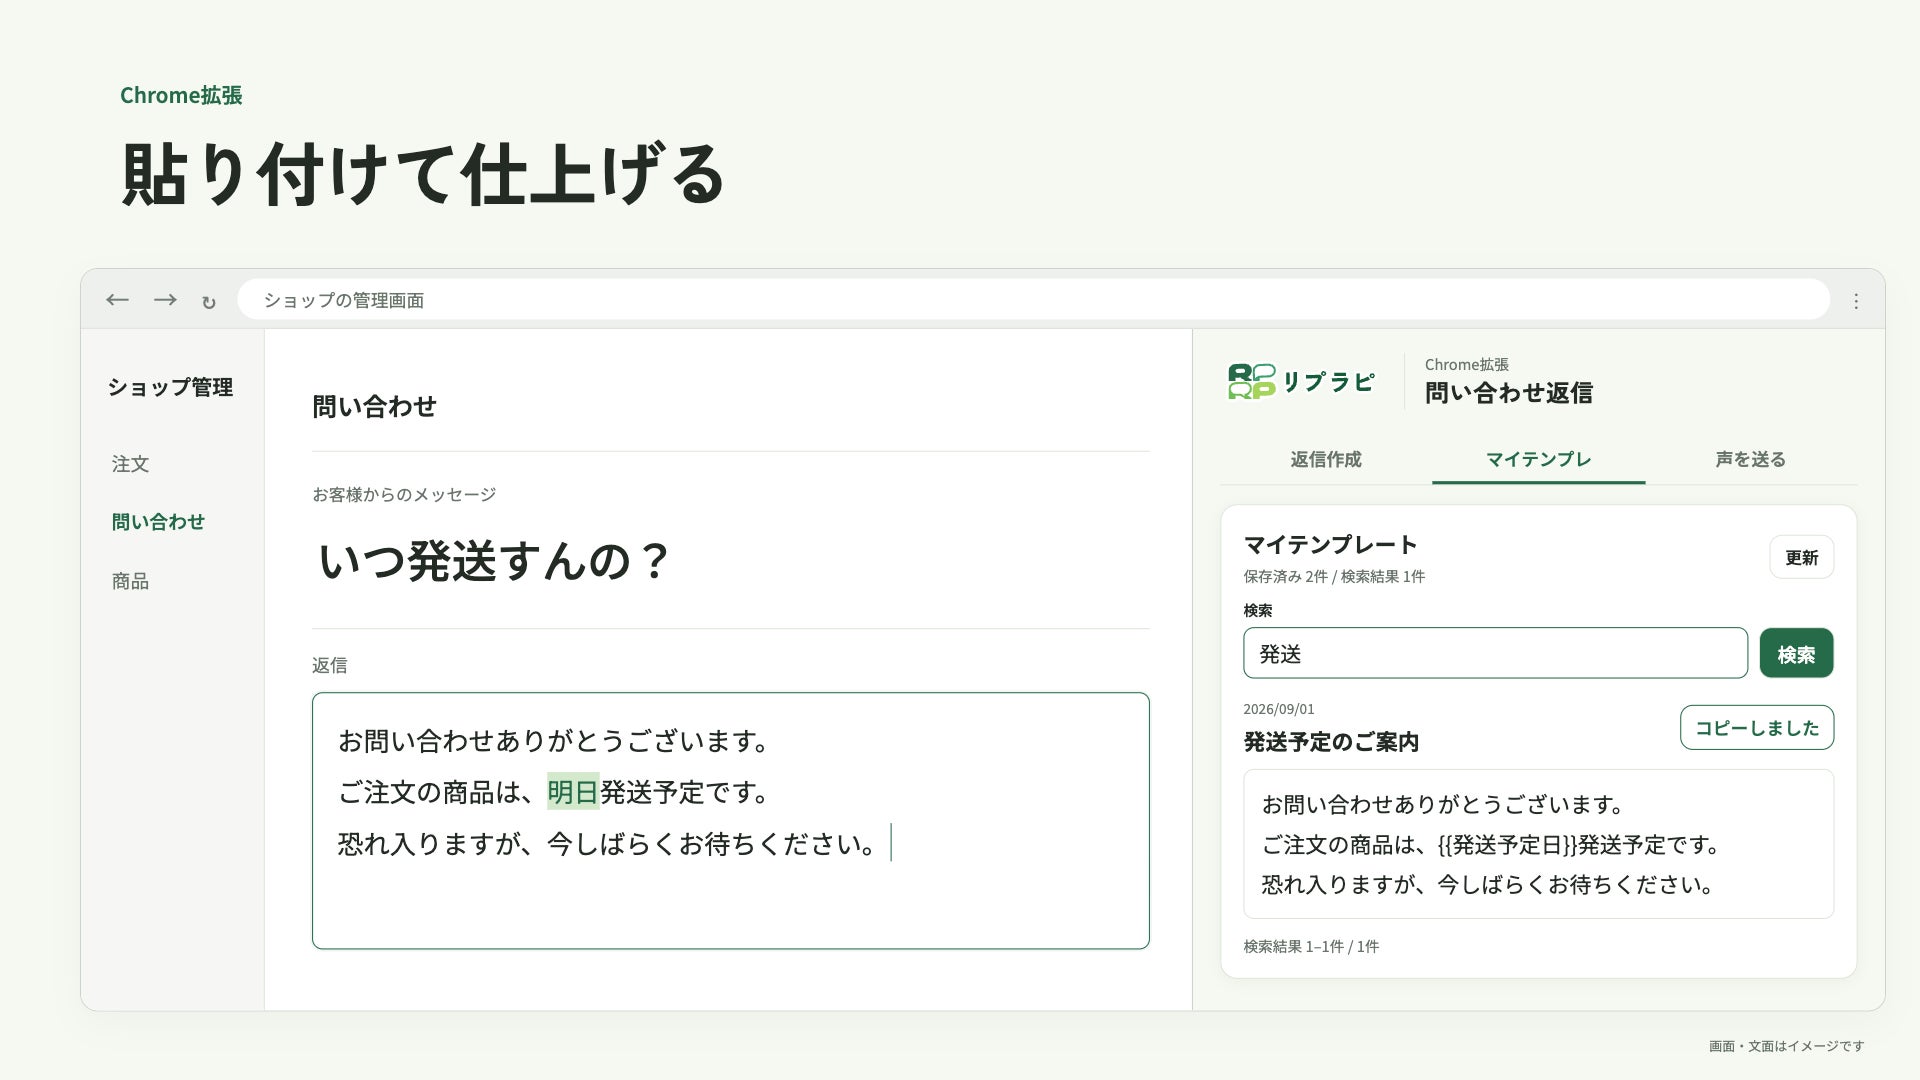Viewport: 1920px width, 1080px height.
Task: Reload the page with refresh icon
Action: [x=208, y=302]
